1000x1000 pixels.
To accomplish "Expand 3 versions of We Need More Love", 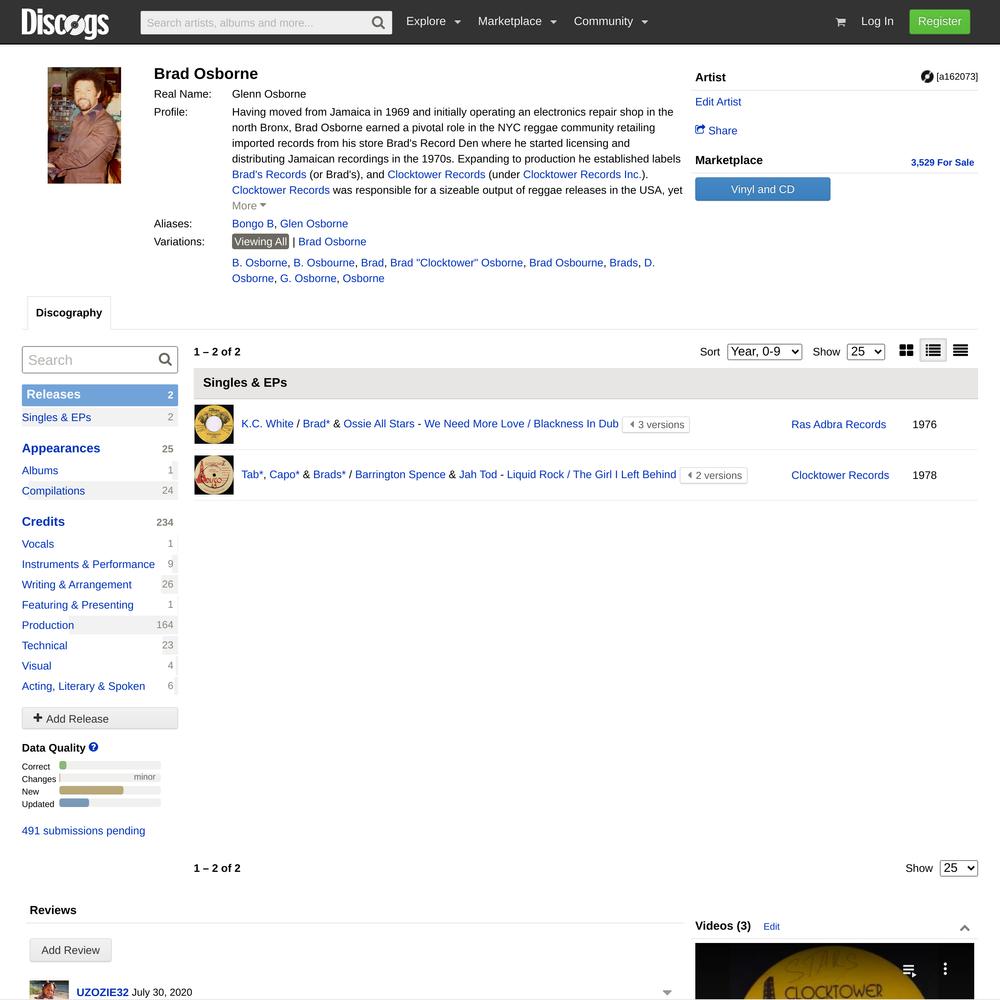I will 656,425.
